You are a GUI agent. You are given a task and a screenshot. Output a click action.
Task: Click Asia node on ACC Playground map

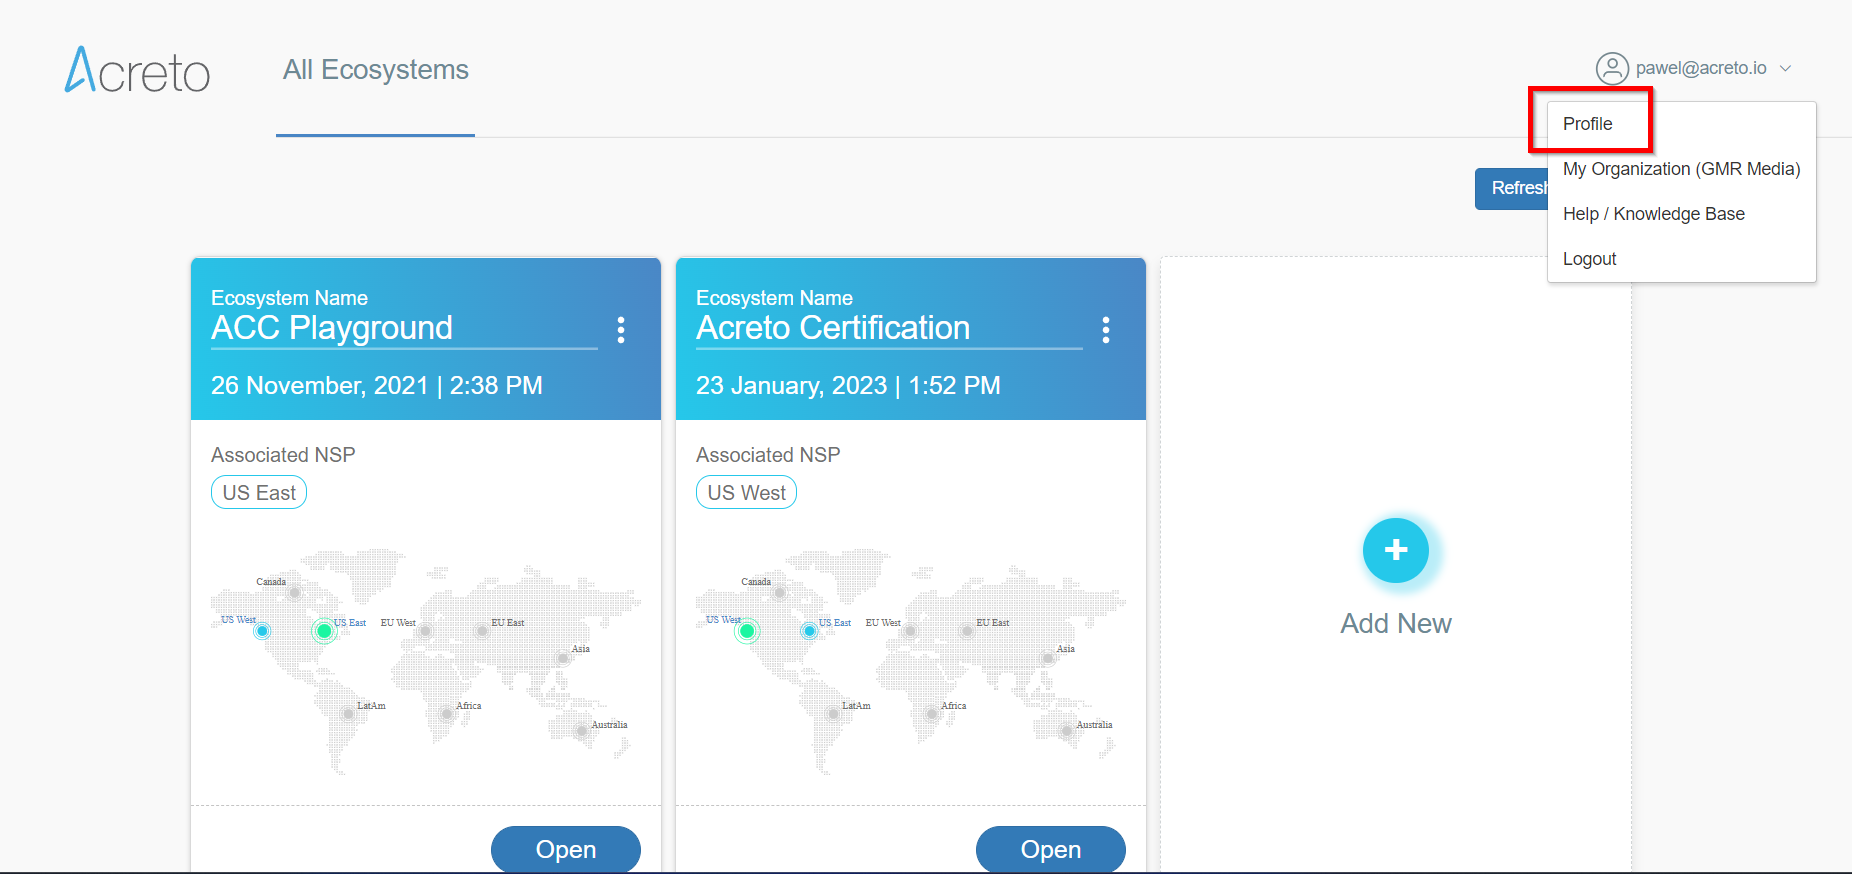pos(563,658)
